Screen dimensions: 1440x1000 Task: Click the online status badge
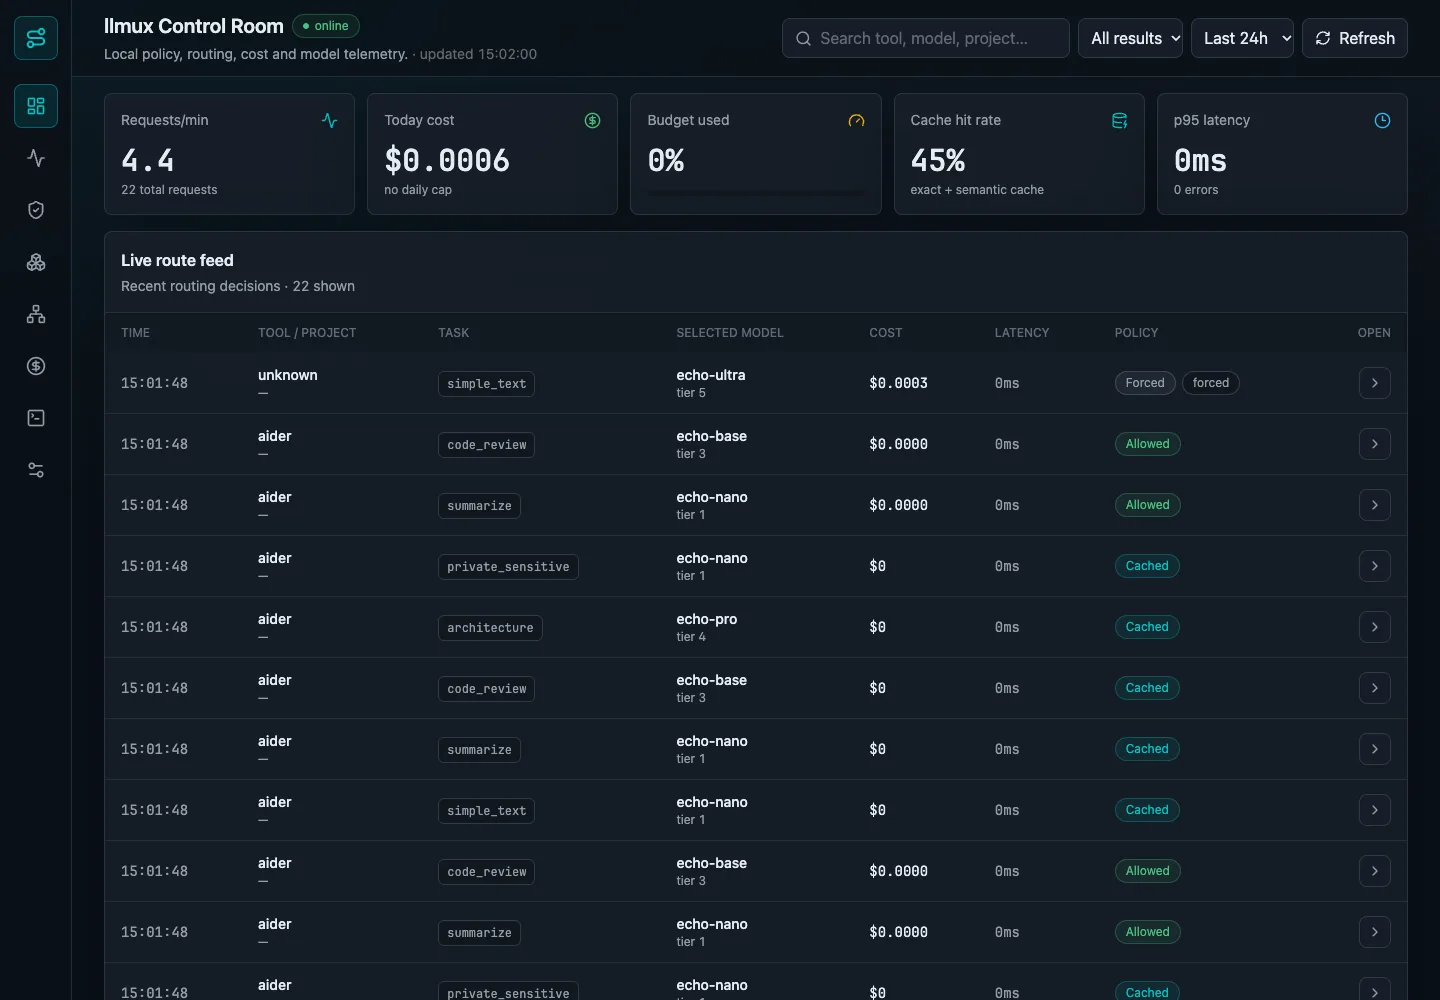pyautogui.click(x=326, y=26)
